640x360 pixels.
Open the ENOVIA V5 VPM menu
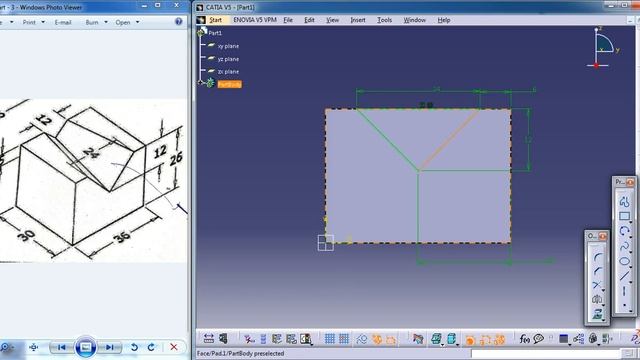(255, 20)
